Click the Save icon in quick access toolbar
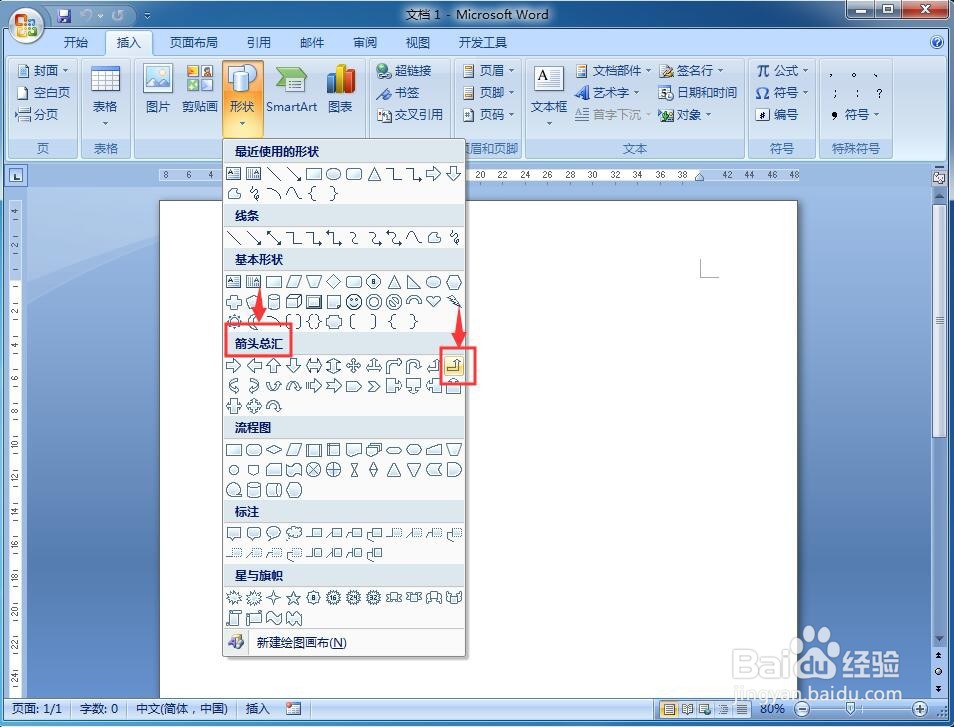This screenshot has height=727, width=954. pyautogui.click(x=64, y=15)
